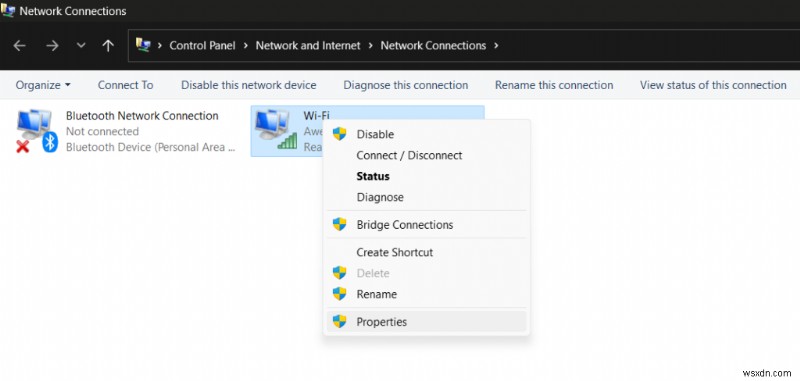
Task: Click the Wi-Fi connection name
Action: point(316,116)
